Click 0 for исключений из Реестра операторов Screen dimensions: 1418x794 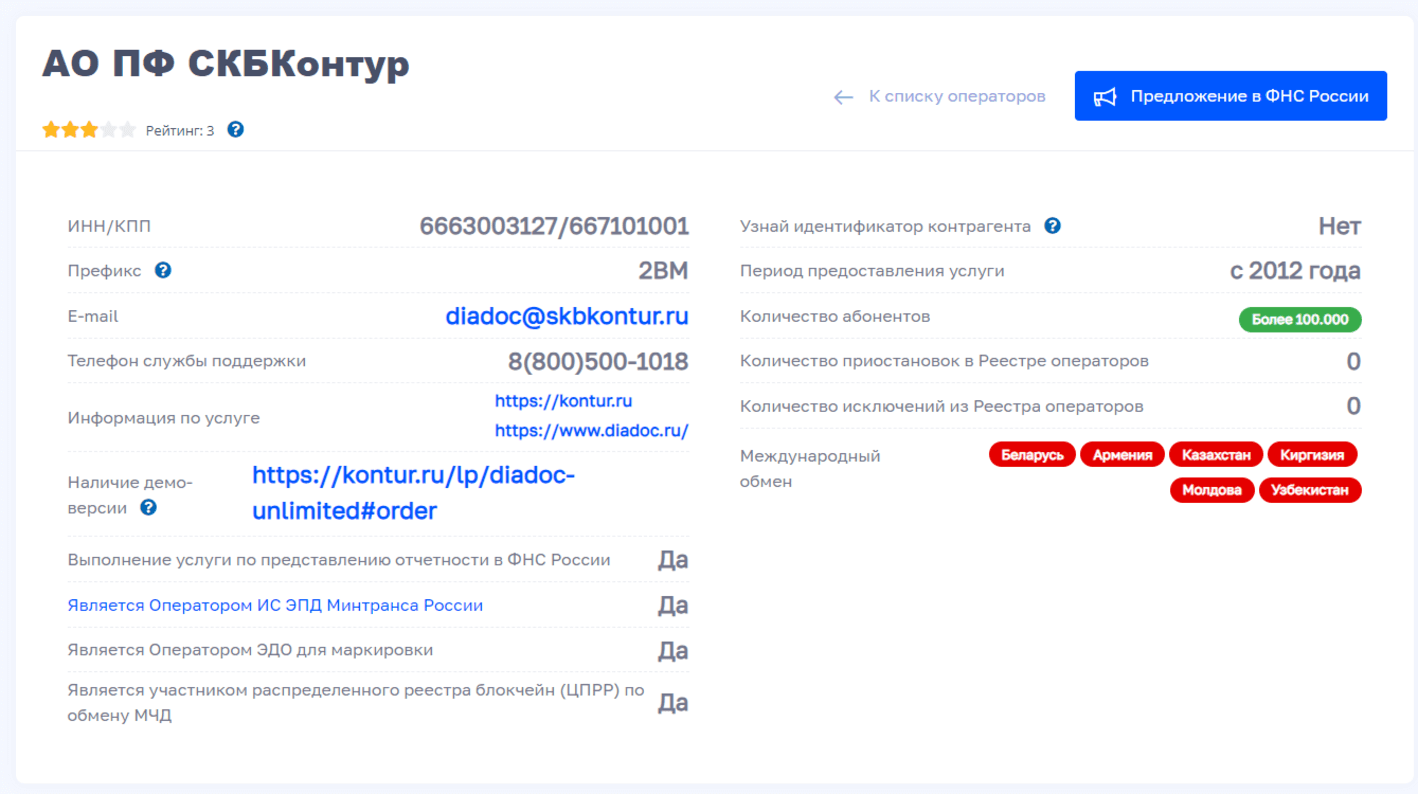tap(1353, 406)
